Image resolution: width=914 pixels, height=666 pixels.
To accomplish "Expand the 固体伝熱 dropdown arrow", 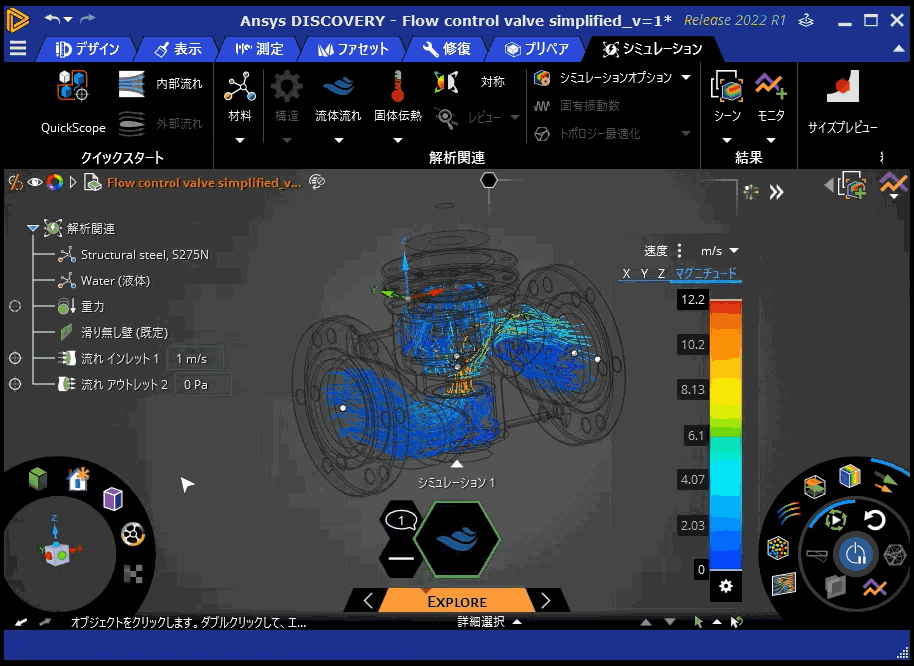I will click(x=398, y=140).
